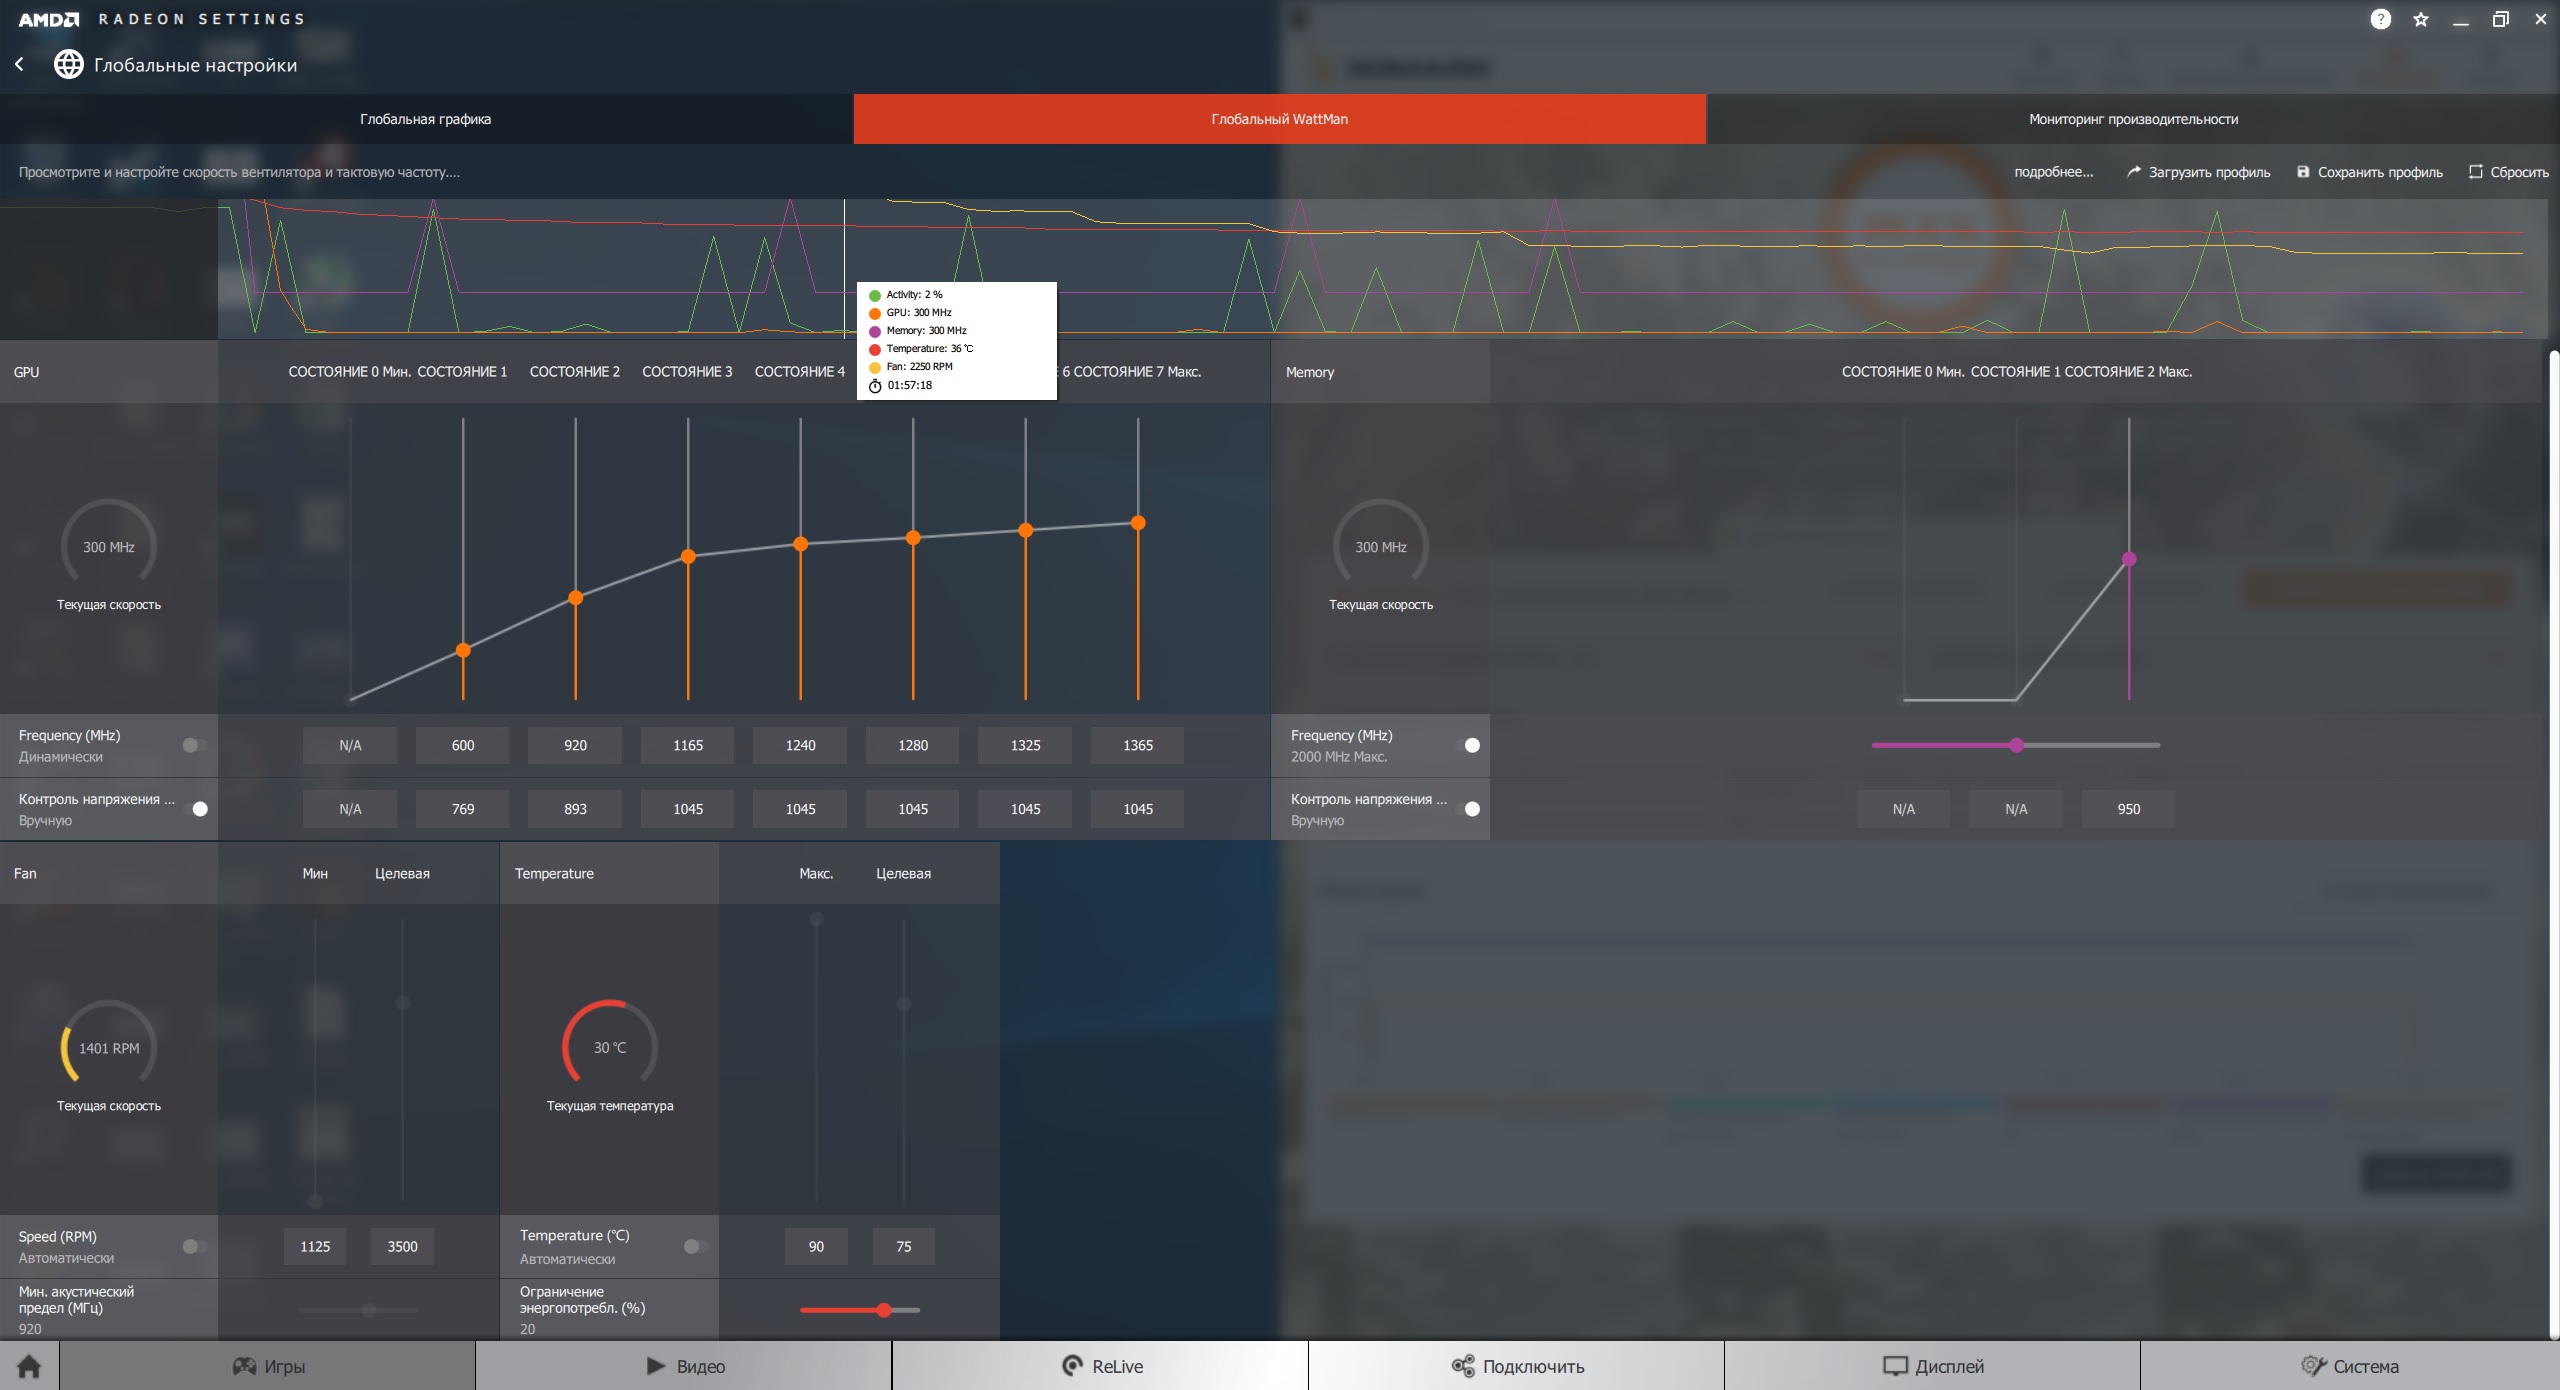Click the подробнее... link
Image resolution: width=2560 pixels, height=1390 pixels.
click(2053, 172)
